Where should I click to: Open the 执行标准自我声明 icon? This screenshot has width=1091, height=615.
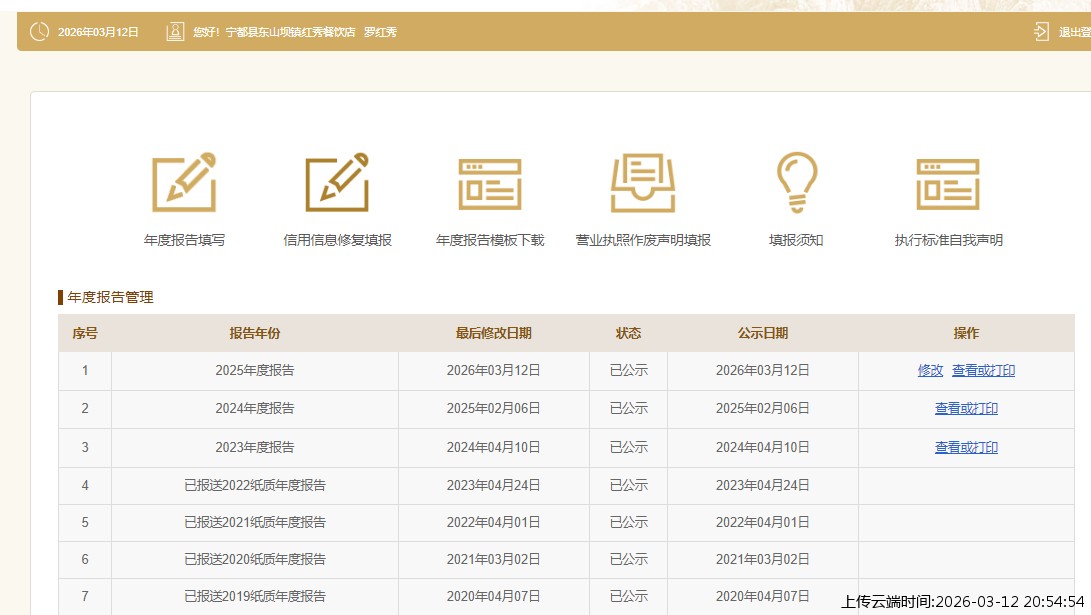pos(948,184)
